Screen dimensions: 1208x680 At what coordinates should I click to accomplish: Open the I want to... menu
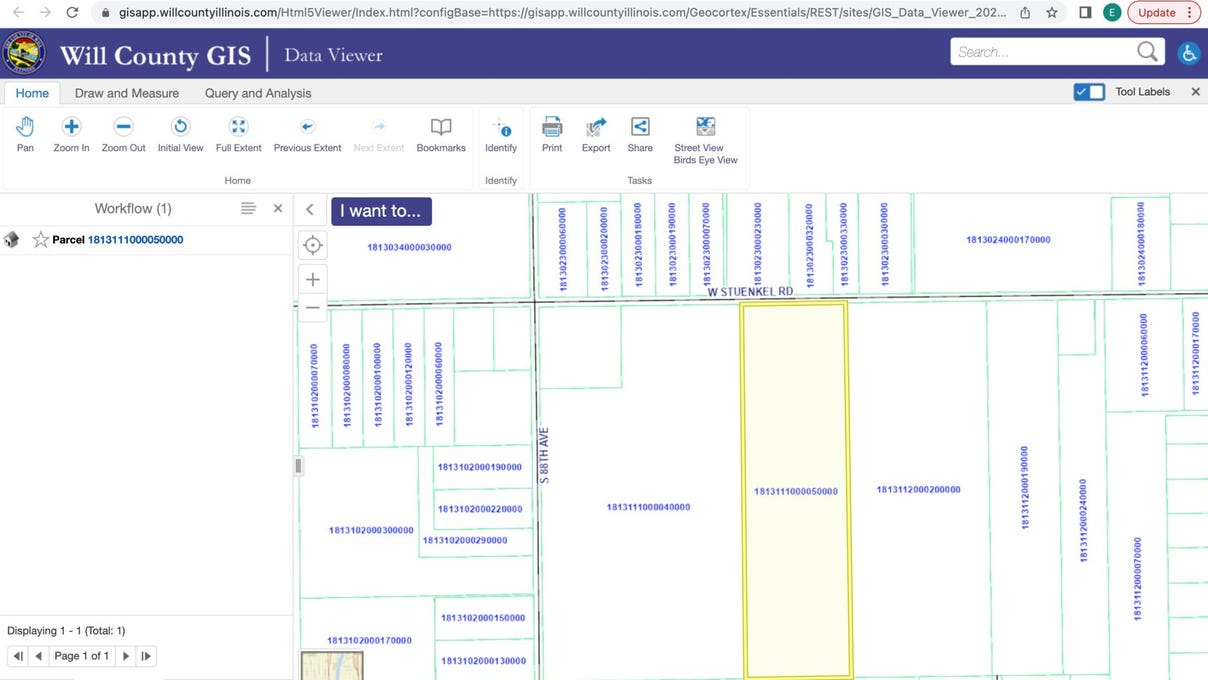pos(381,211)
